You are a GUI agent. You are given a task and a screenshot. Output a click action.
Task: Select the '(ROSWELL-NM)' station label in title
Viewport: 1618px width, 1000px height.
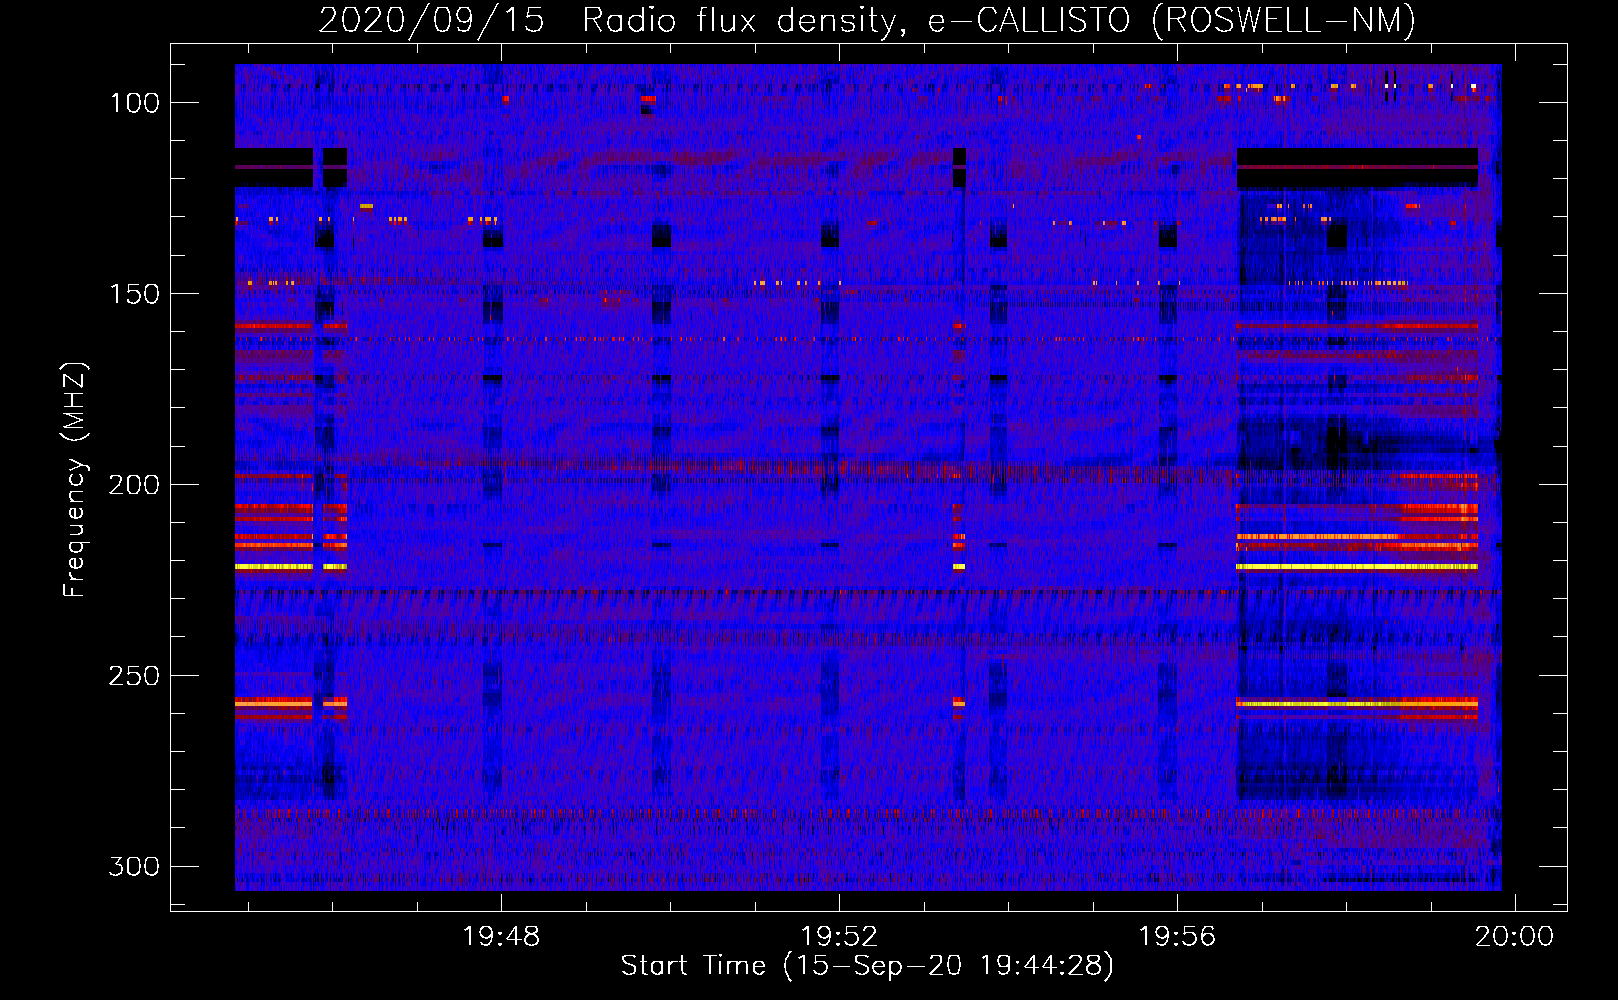click(1284, 21)
